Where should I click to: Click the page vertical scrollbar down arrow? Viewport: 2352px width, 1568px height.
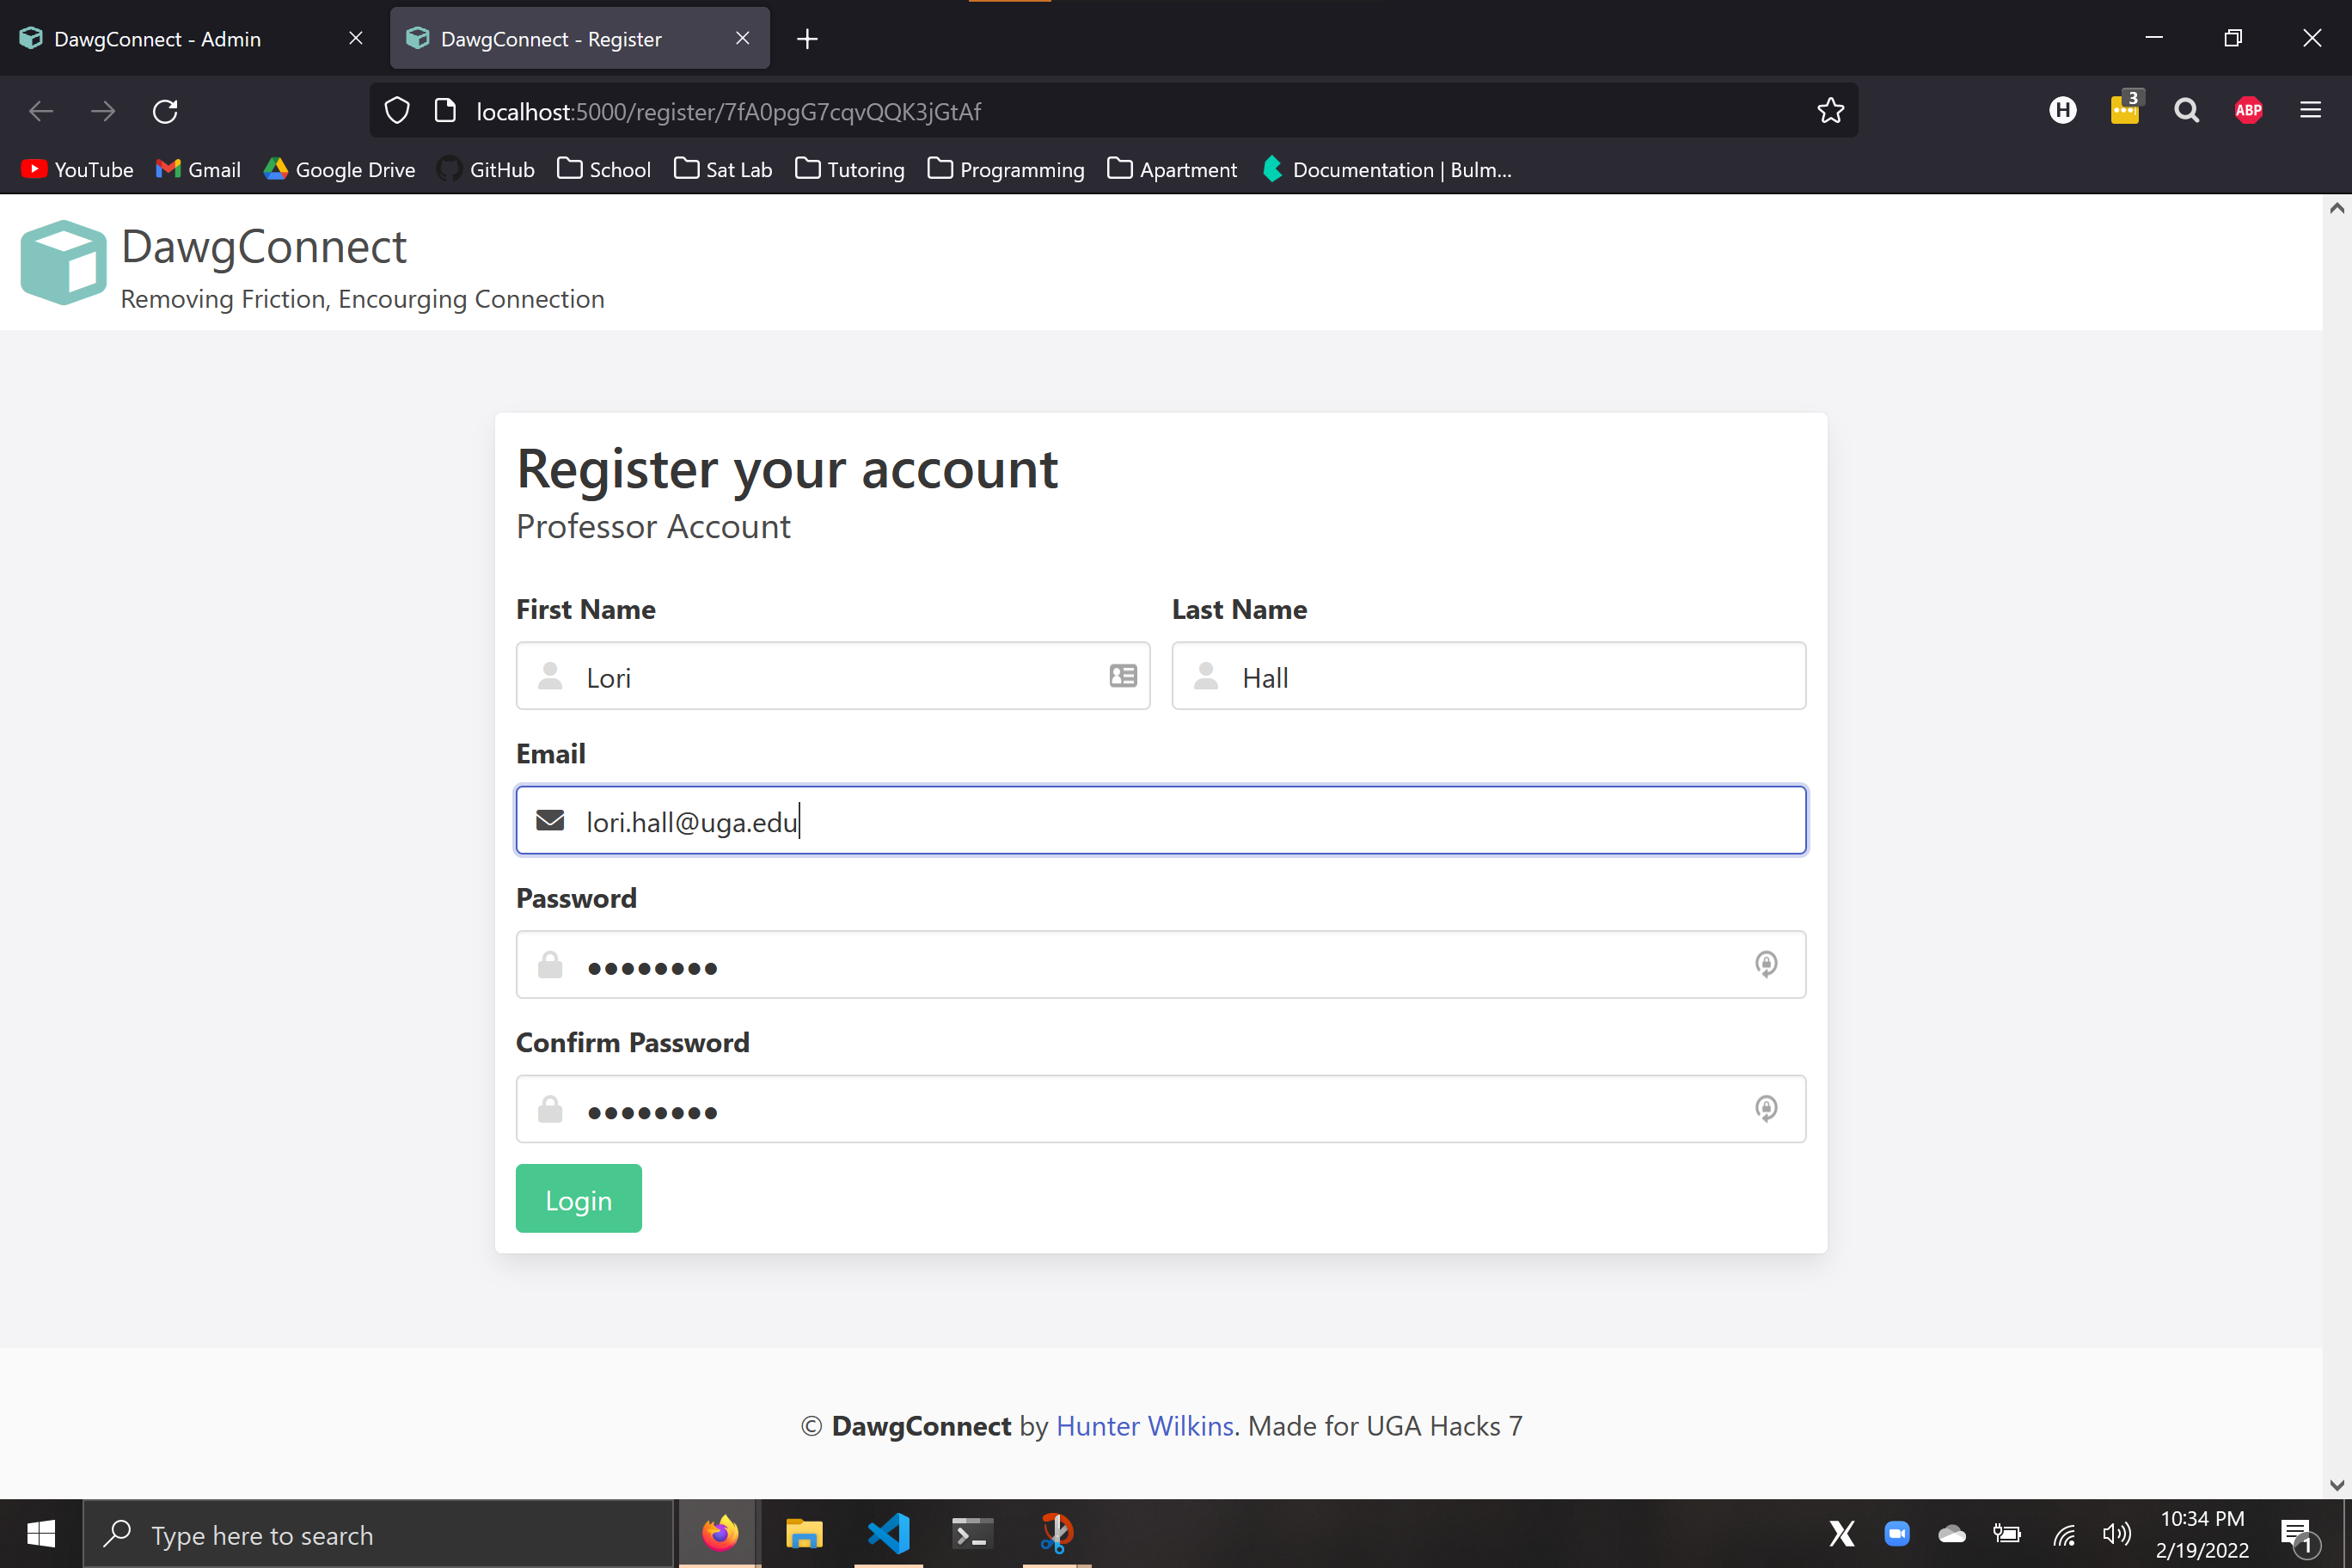2336,1485
